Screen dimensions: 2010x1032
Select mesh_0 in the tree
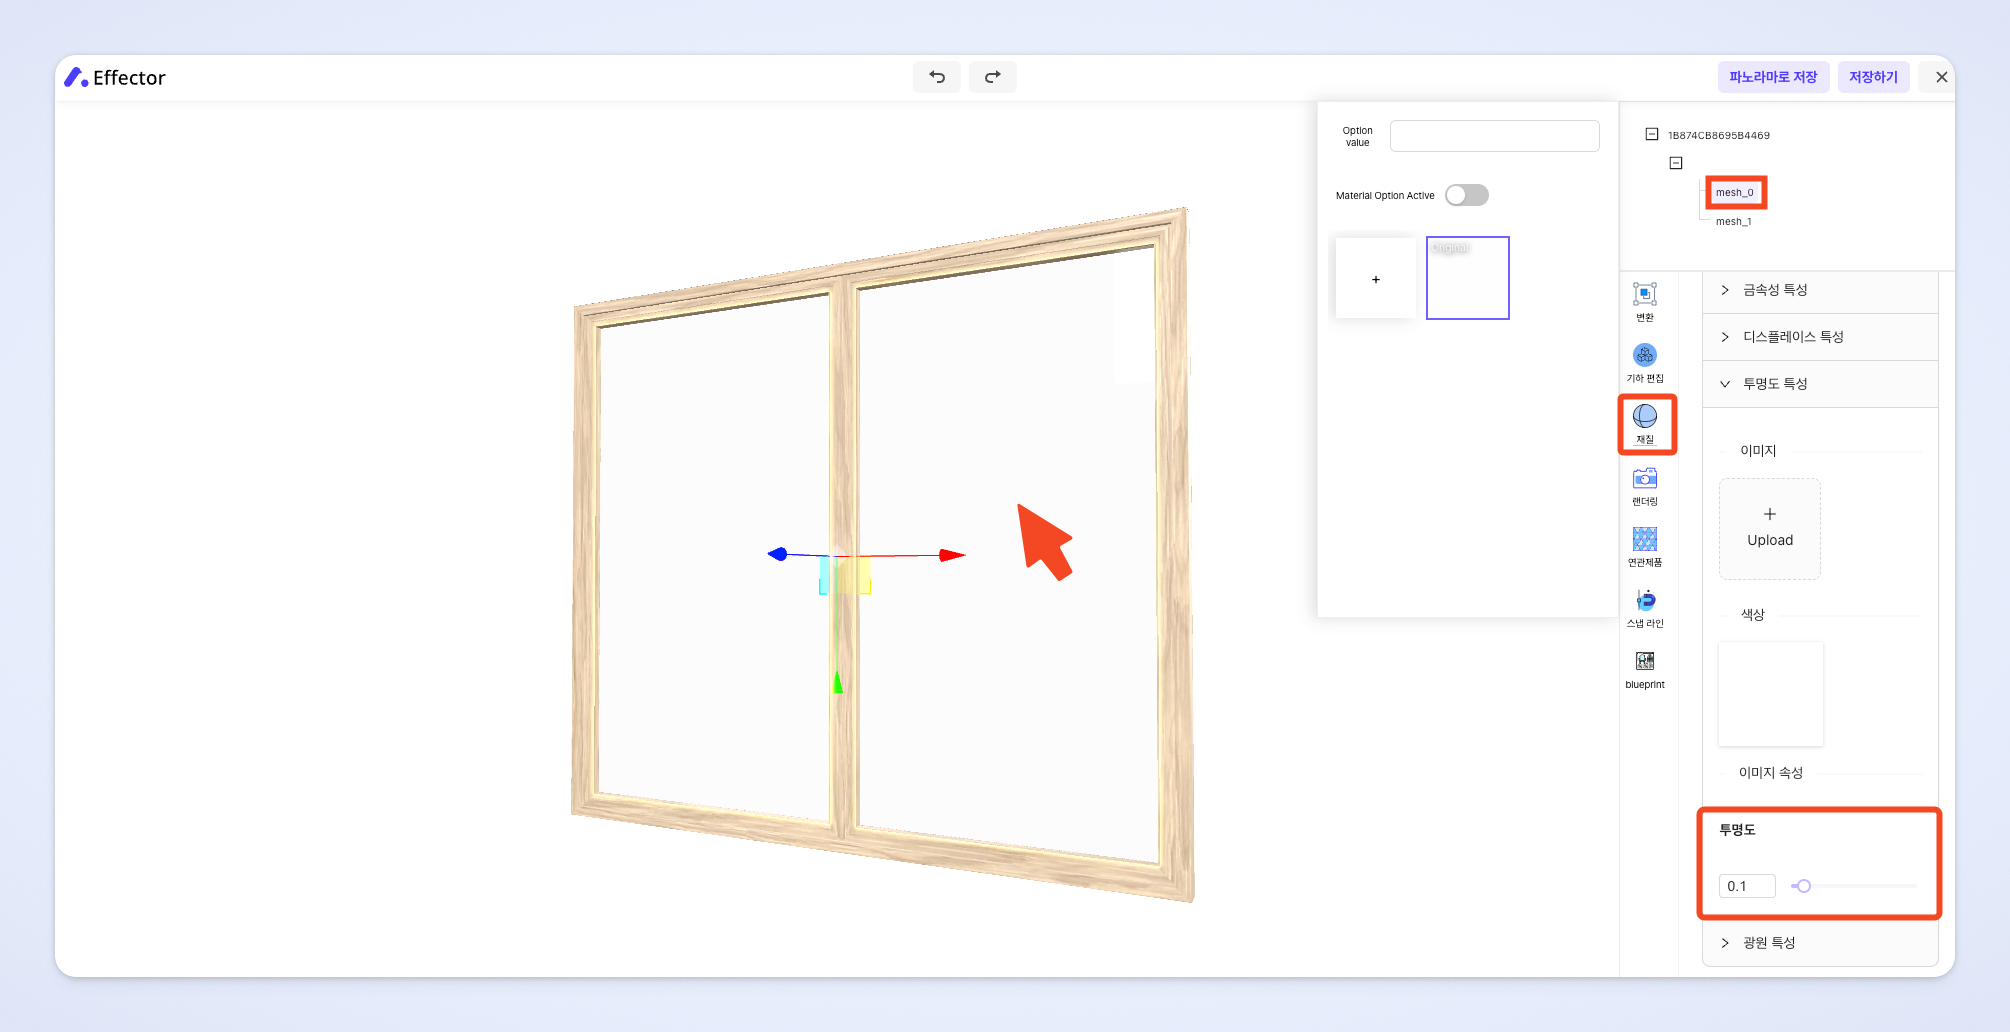(1735, 192)
